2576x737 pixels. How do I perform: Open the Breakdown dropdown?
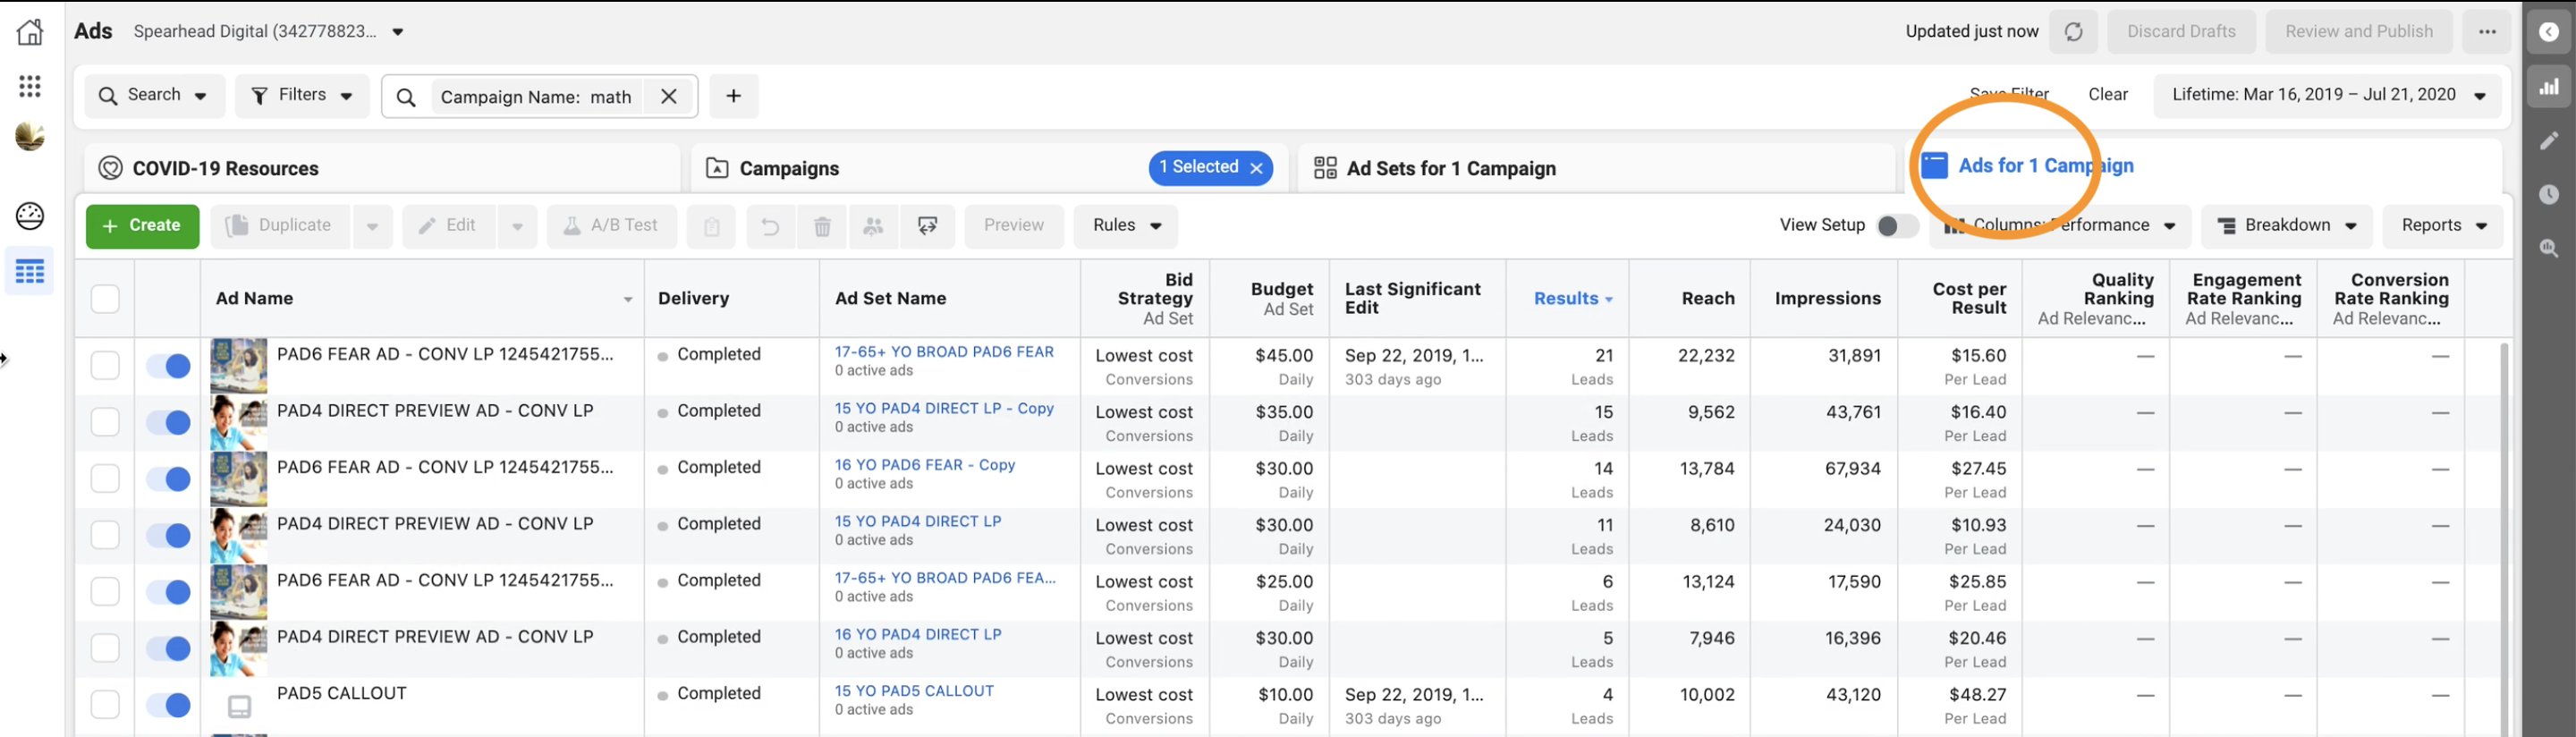(2287, 226)
